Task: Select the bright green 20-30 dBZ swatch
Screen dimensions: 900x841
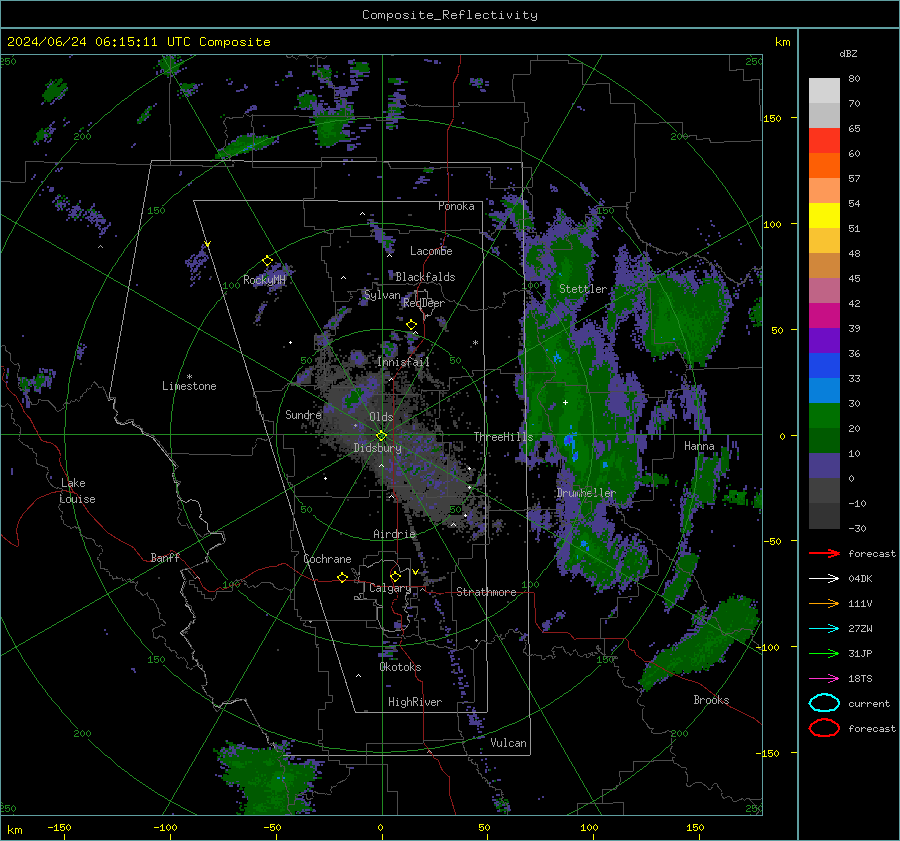Action: [824, 416]
